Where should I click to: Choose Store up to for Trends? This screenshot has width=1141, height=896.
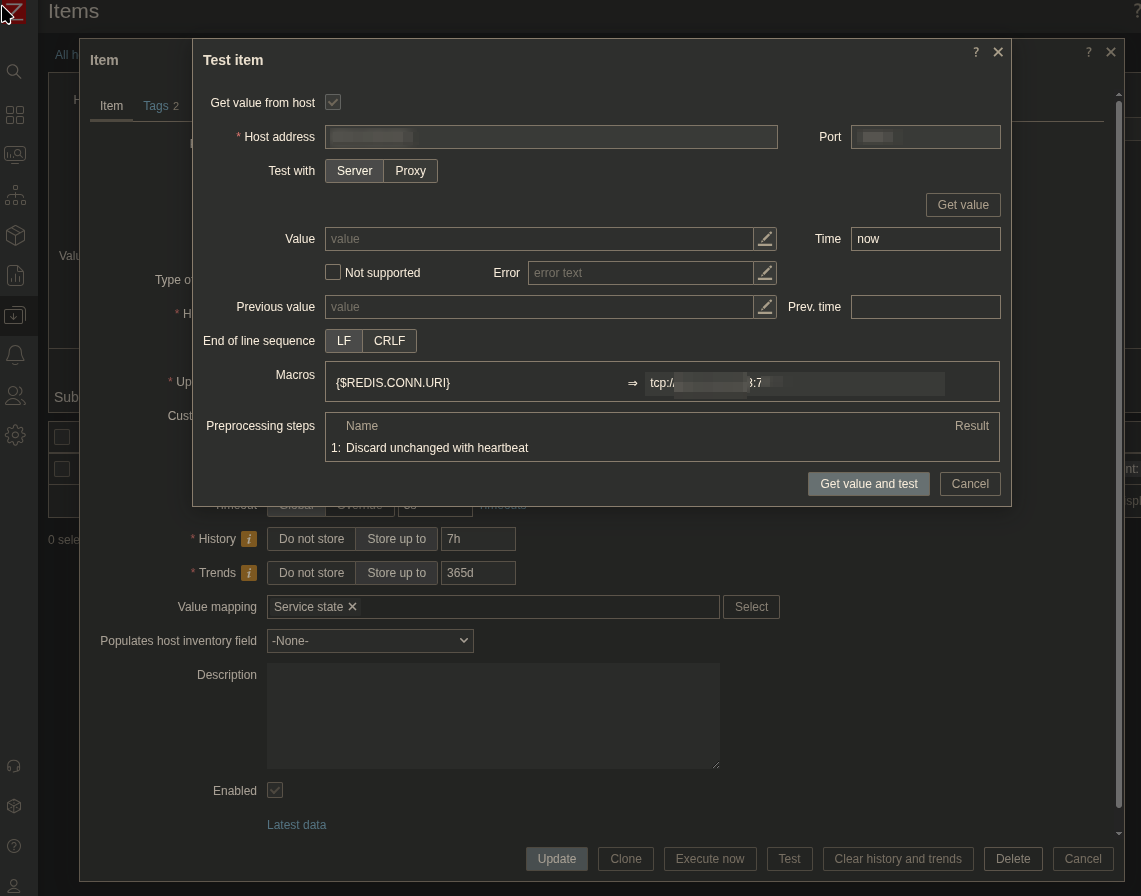tap(397, 574)
